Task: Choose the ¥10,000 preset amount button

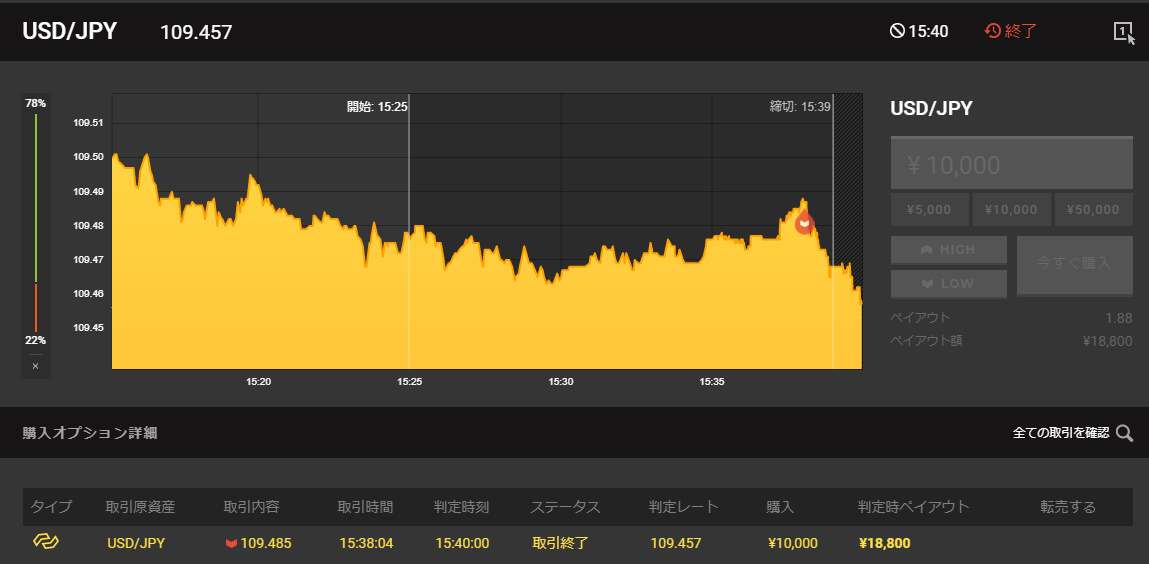Action: 1011,210
